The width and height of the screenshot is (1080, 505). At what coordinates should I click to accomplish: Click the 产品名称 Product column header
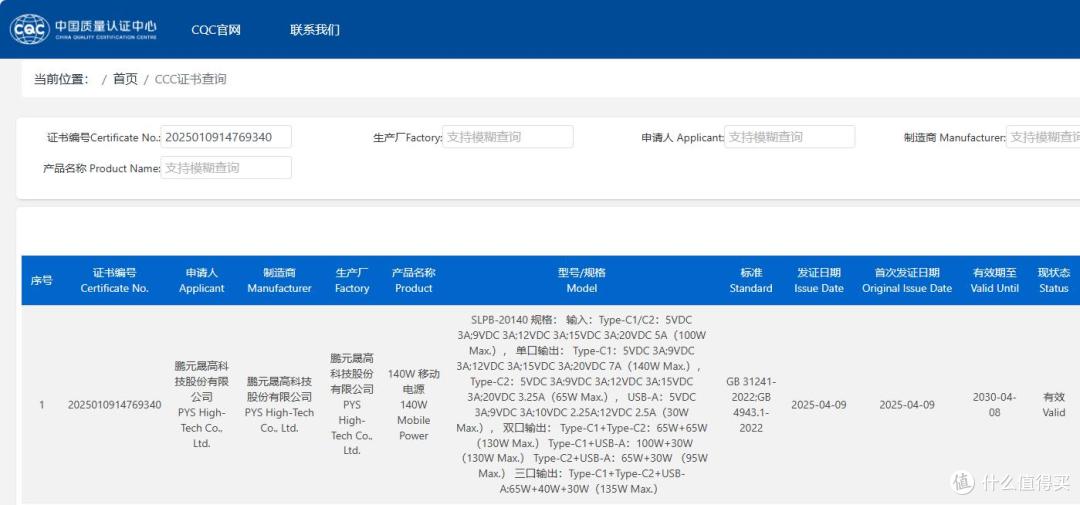point(413,280)
